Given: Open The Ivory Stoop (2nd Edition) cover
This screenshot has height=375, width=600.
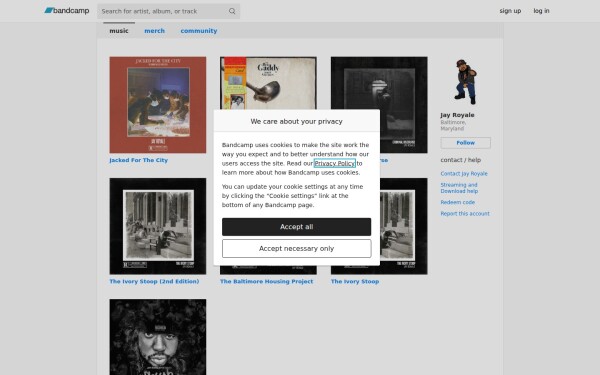Looking at the screenshot, I should tap(158, 226).
